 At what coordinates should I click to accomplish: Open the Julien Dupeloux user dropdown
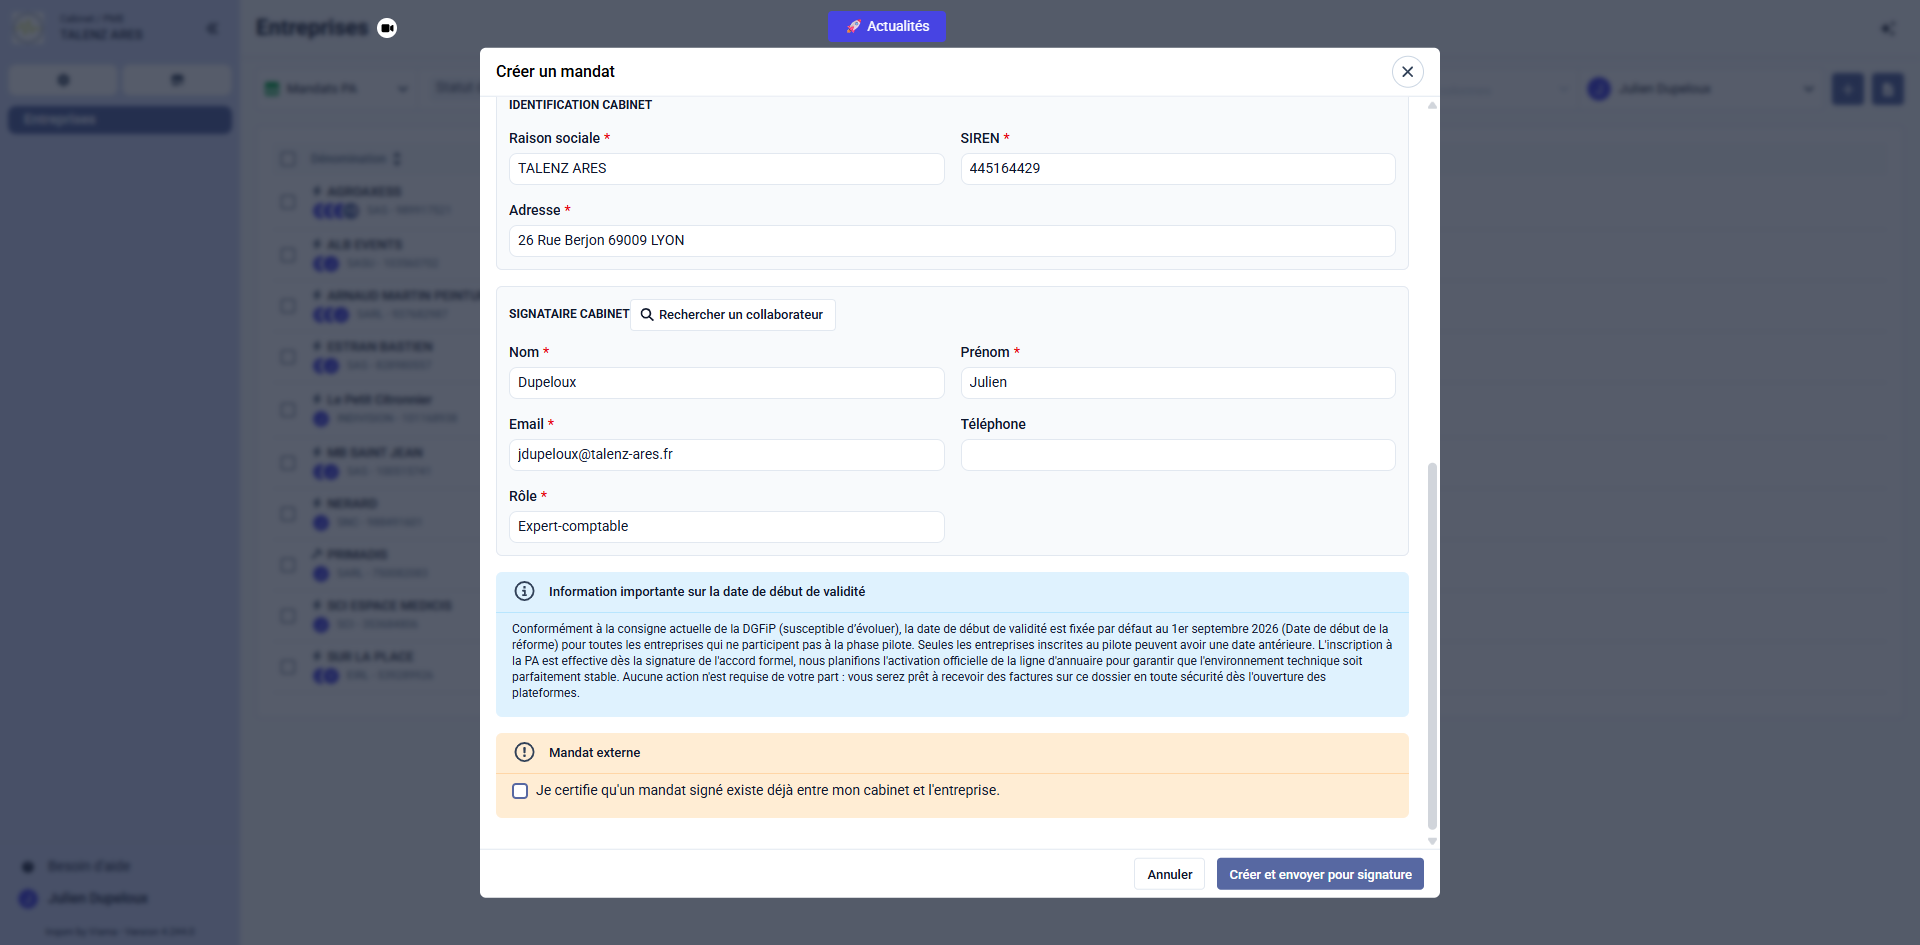1700,89
